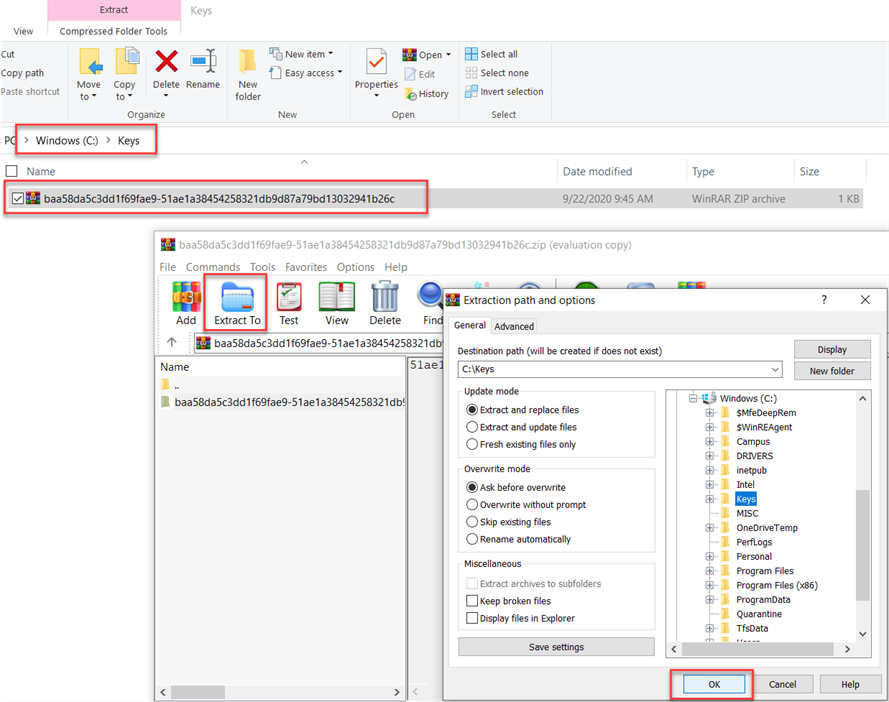The width and height of the screenshot is (889, 702).
Task: Click the Save settings button
Action: click(555, 647)
